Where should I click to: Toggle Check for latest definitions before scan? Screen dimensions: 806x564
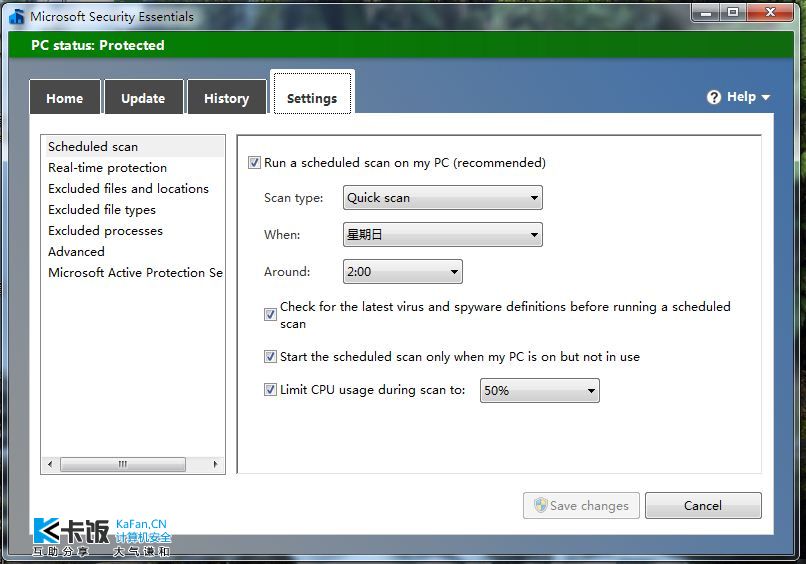(x=270, y=314)
